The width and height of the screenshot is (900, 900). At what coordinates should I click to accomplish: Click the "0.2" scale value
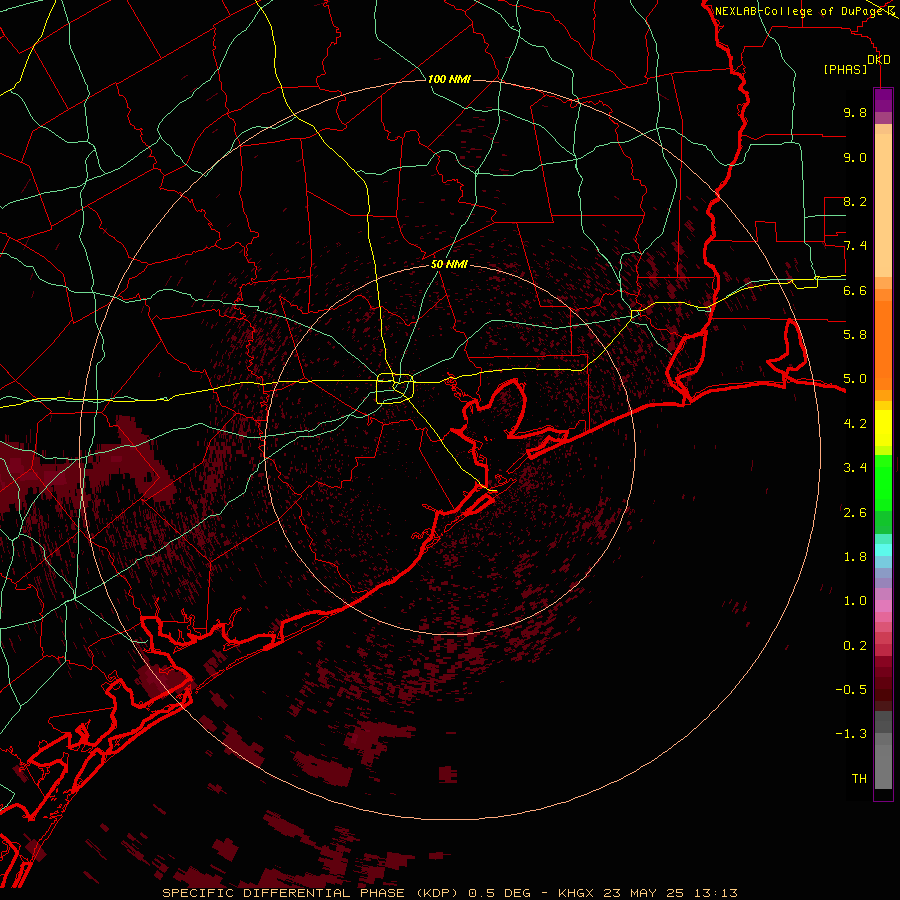point(855,646)
